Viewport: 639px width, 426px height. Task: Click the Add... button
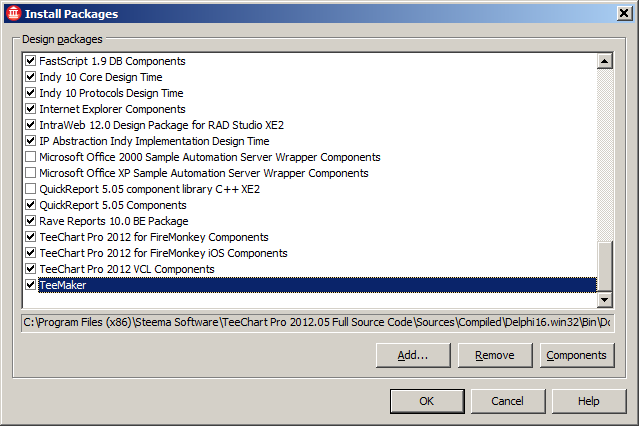pyautogui.click(x=413, y=355)
